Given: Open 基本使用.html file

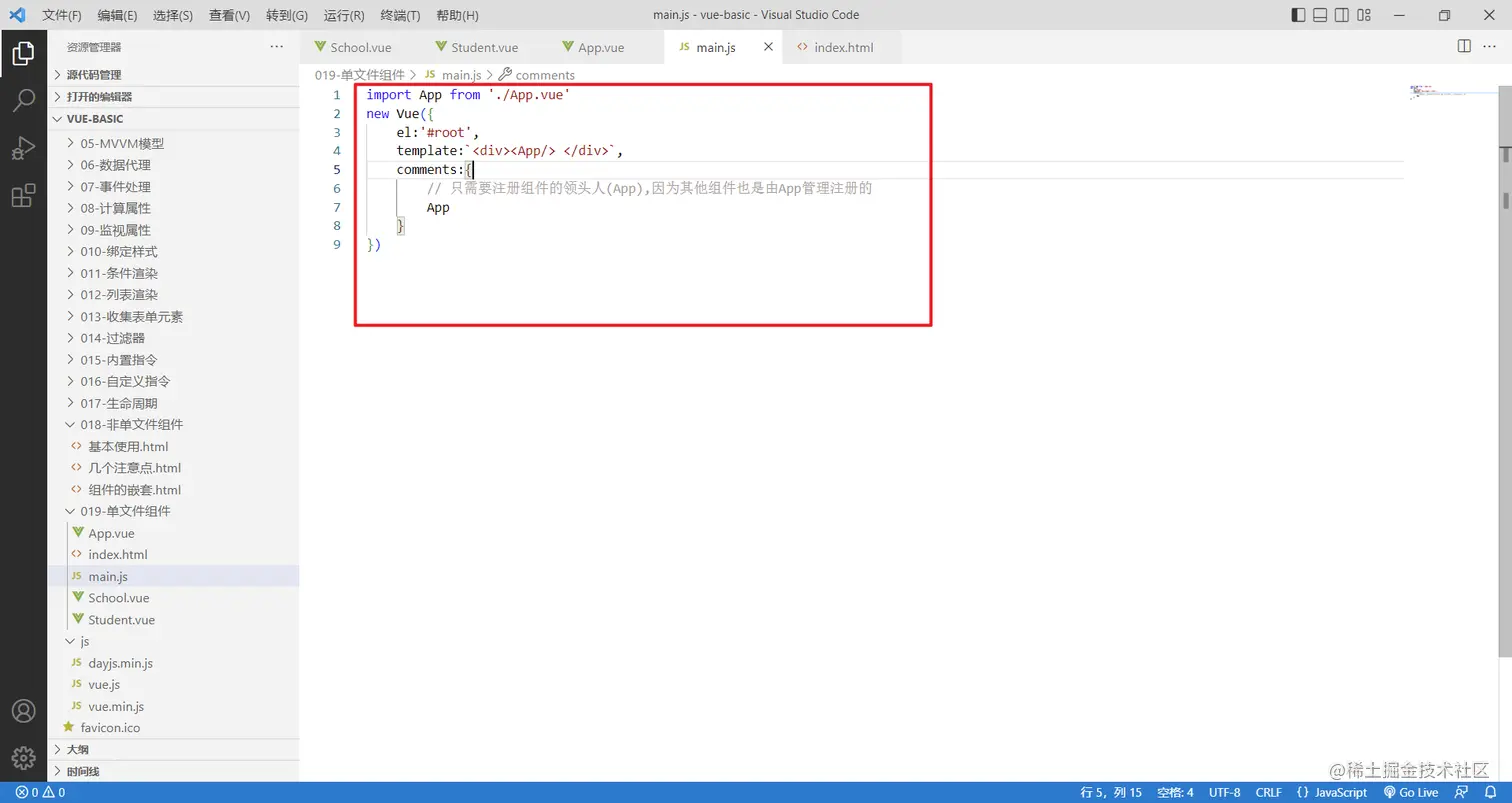Looking at the screenshot, I should tap(173, 447).
